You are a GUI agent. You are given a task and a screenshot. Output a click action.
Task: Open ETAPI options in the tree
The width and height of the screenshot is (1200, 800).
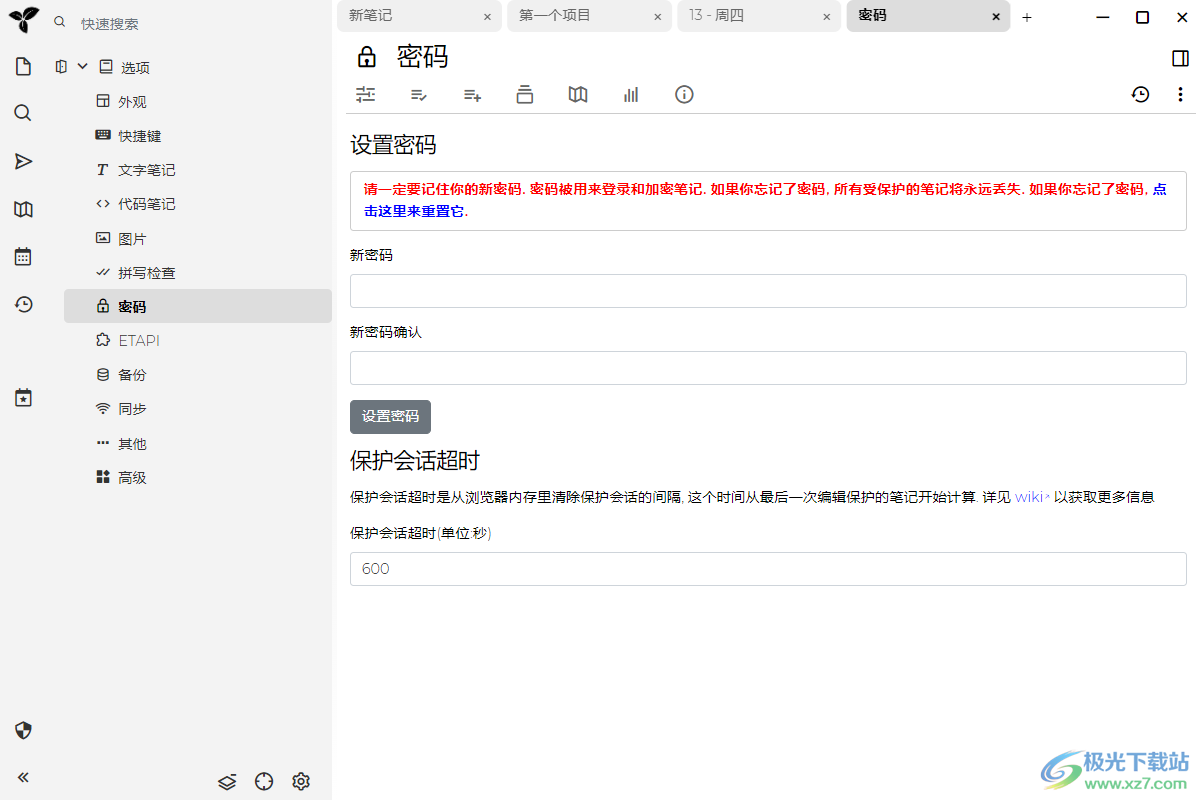pyautogui.click(x=139, y=340)
